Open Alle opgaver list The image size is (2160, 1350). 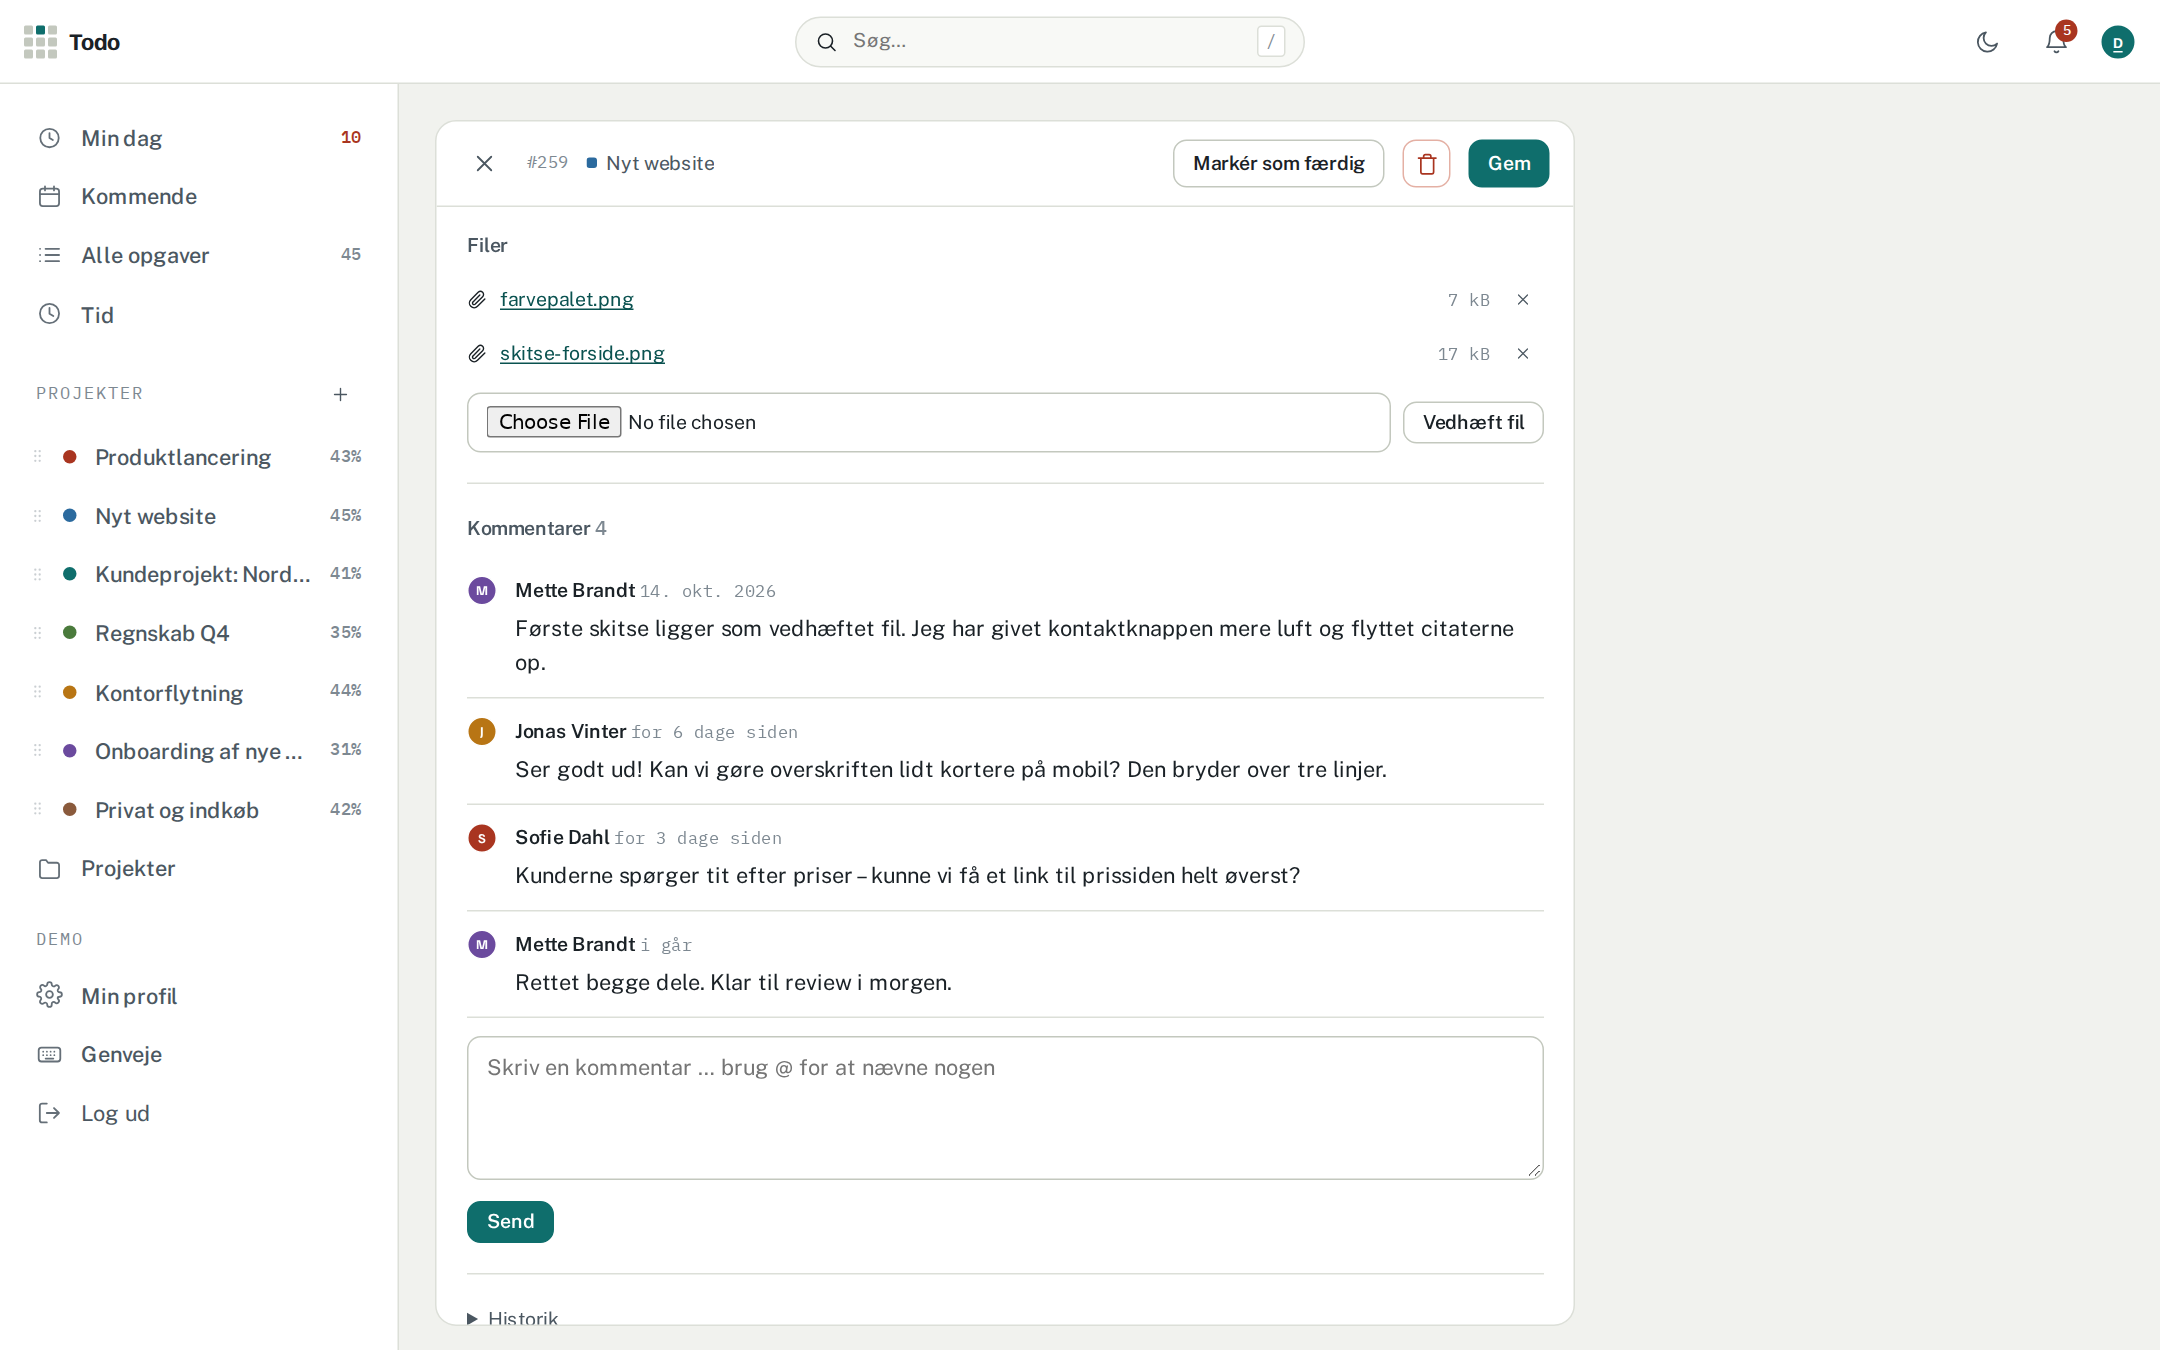(x=199, y=255)
